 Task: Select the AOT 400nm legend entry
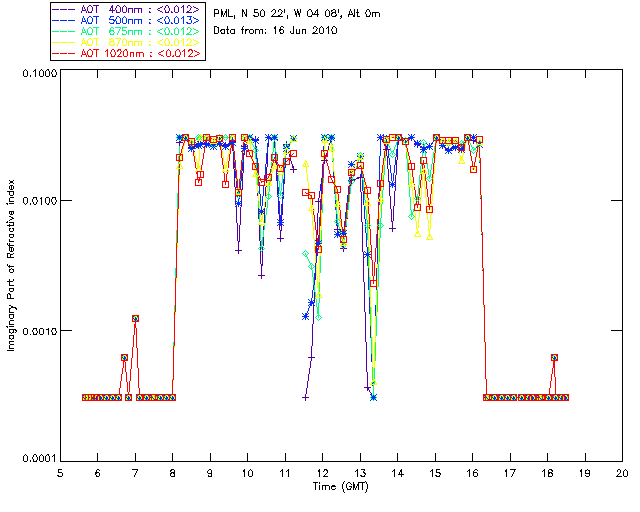[126, 9]
